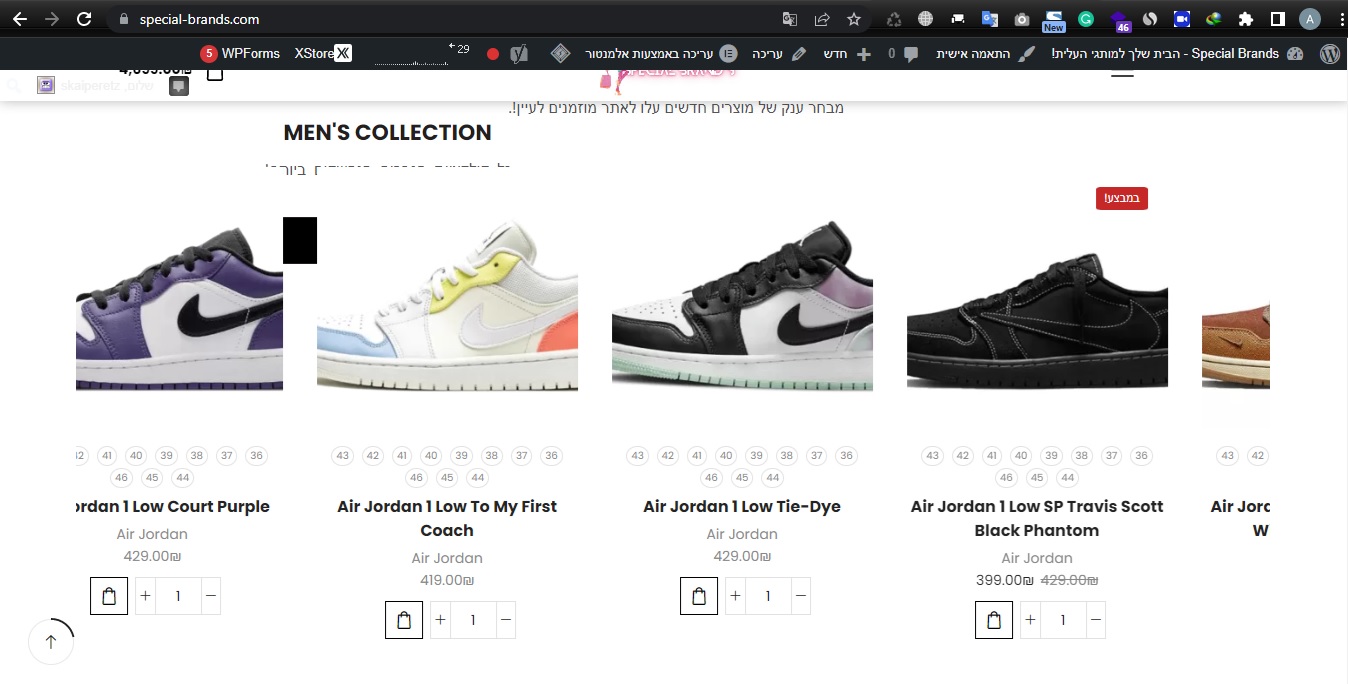
Task: Open the comments bubble showing 0
Action: coord(904,54)
